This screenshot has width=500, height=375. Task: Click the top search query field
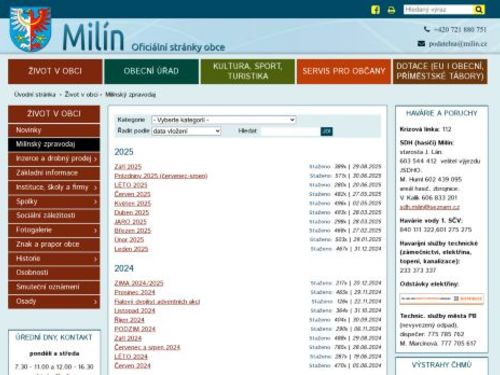click(x=438, y=10)
